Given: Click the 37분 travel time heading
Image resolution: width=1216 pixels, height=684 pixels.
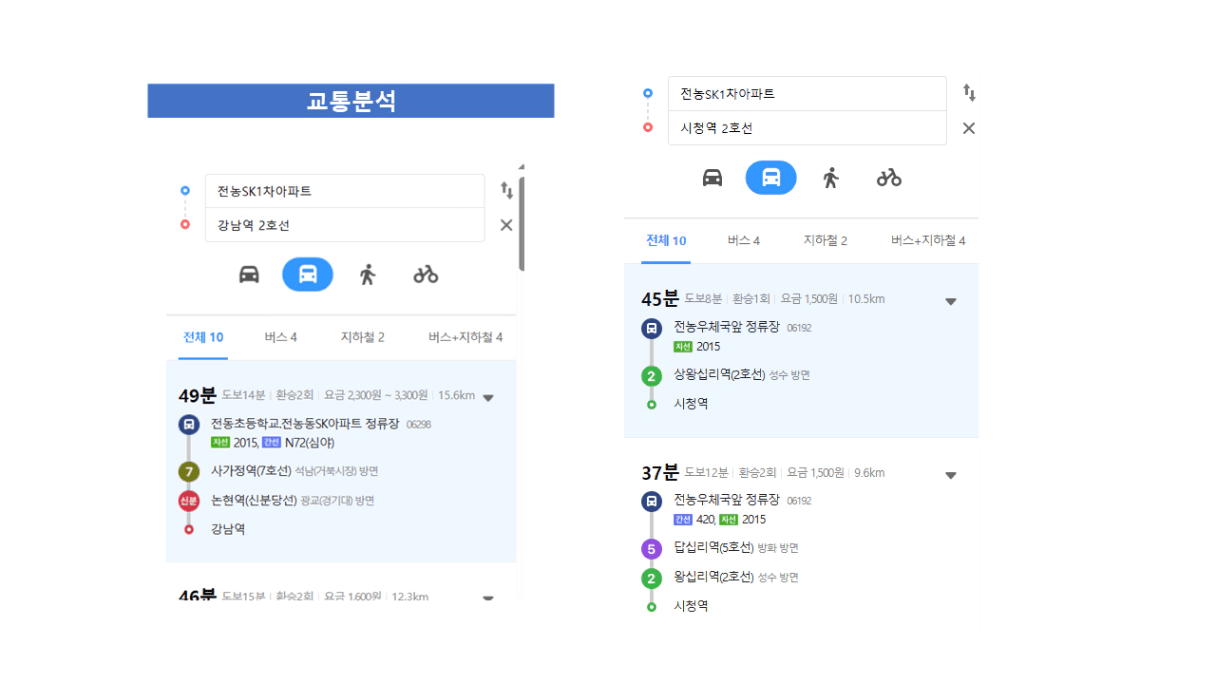Looking at the screenshot, I should pyautogui.click(x=660, y=473).
